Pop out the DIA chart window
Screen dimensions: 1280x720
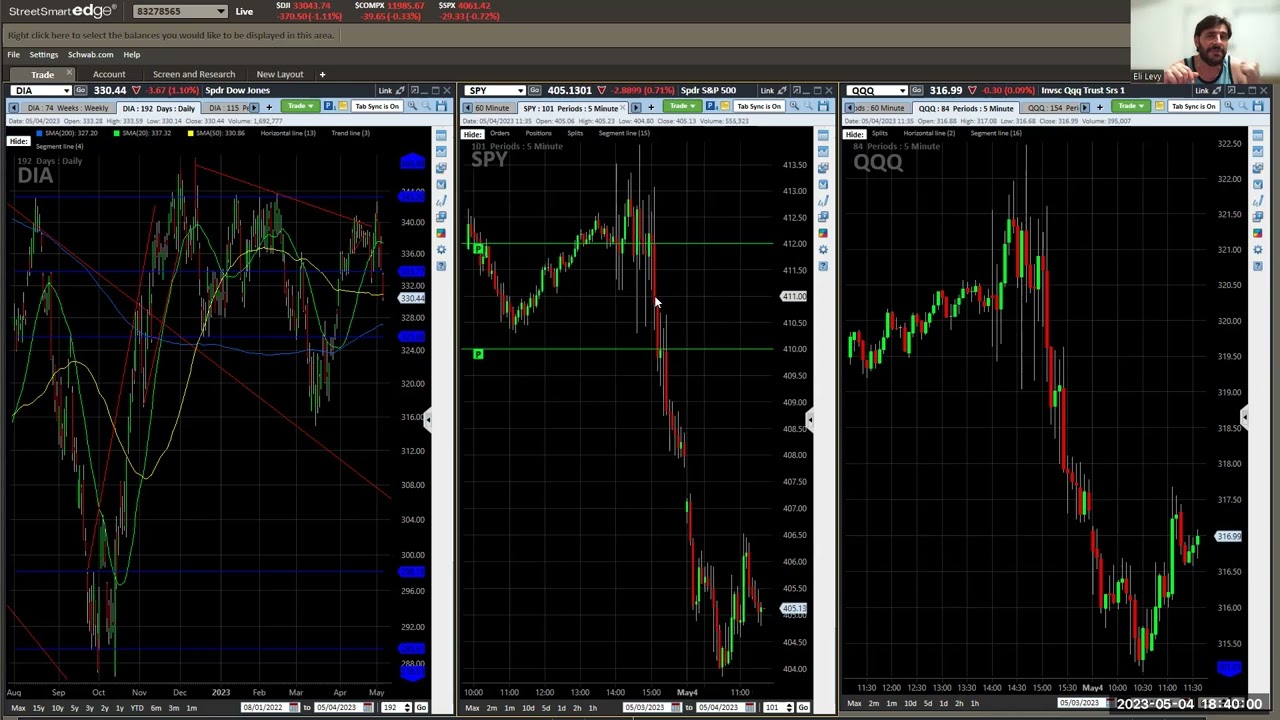click(415, 90)
